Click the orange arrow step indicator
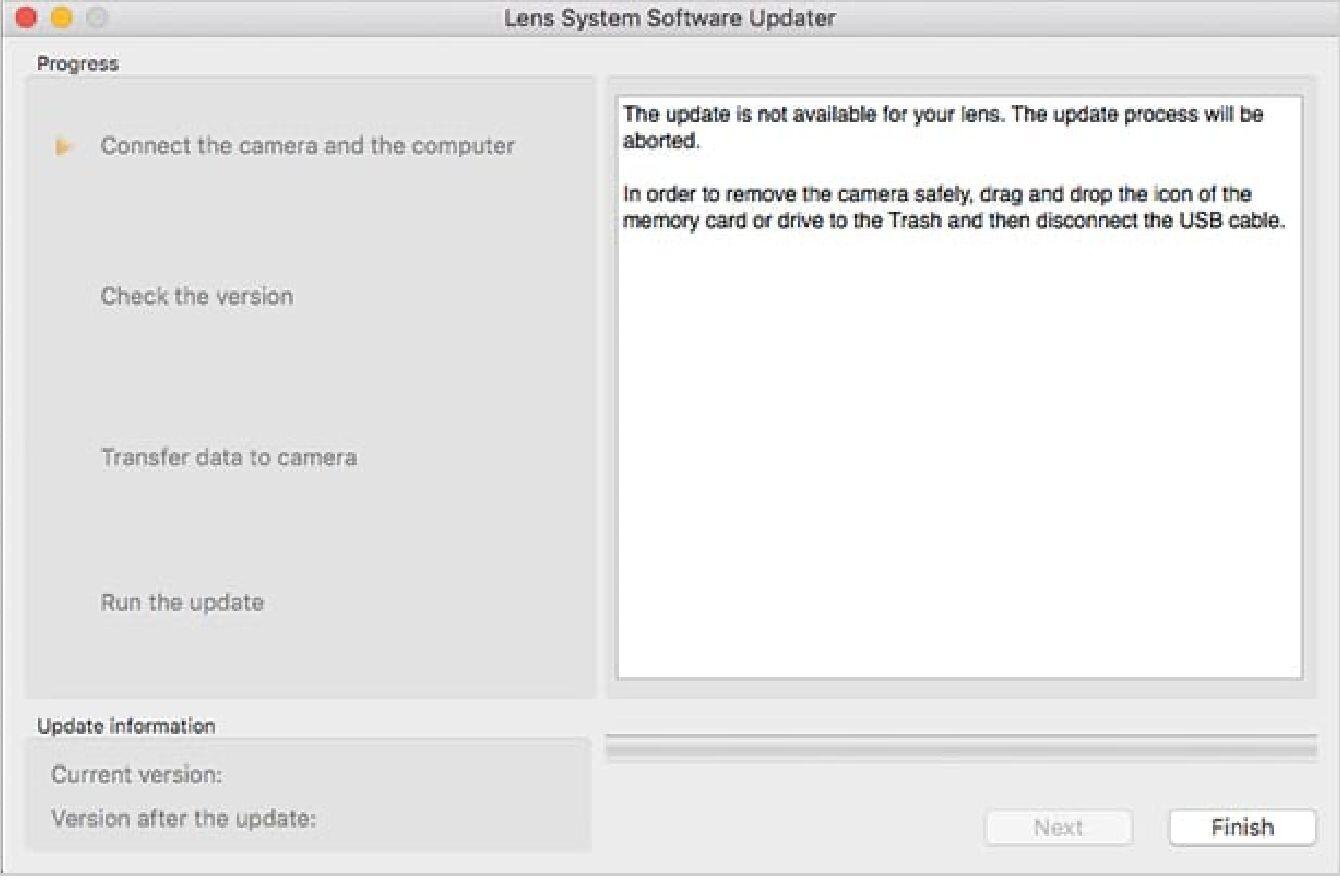 point(64,147)
